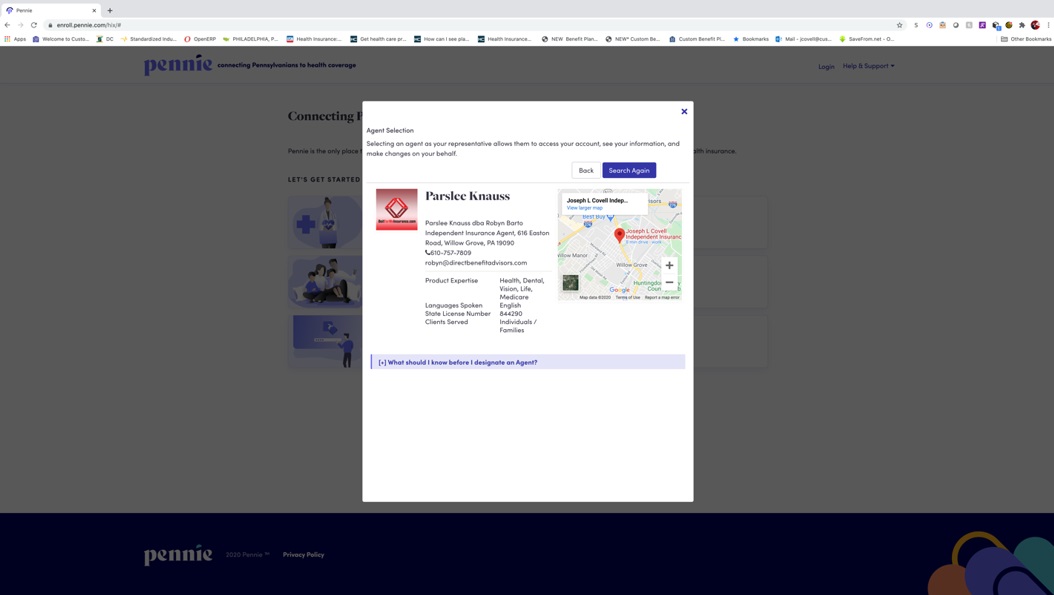The height and width of the screenshot is (595, 1054).
Task: Click the state license number 844290
Action: click(511, 313)
